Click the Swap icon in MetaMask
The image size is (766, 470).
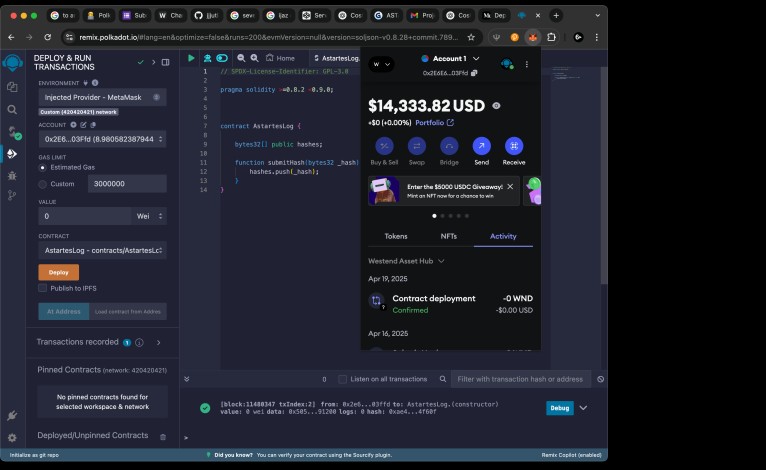point(416,146)
